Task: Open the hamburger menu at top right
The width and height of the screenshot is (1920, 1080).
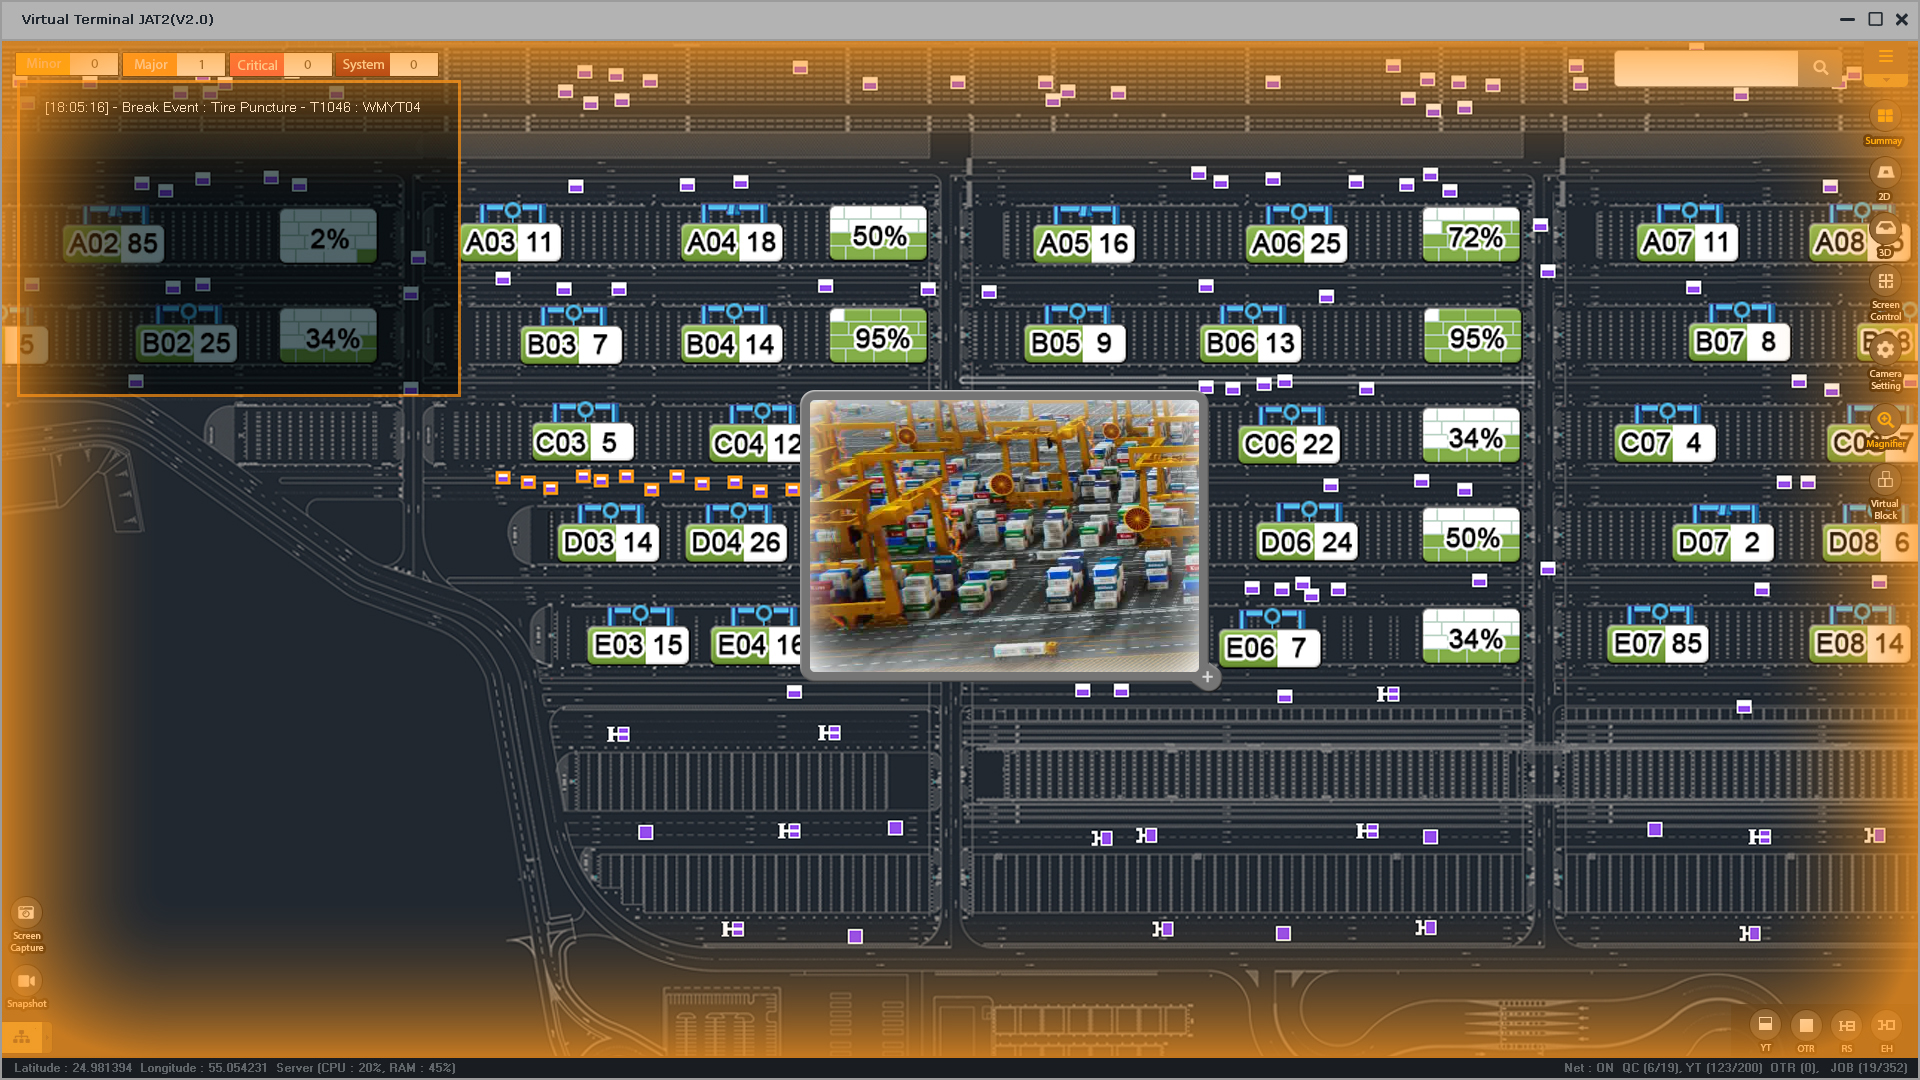Action: point(1886,57)
